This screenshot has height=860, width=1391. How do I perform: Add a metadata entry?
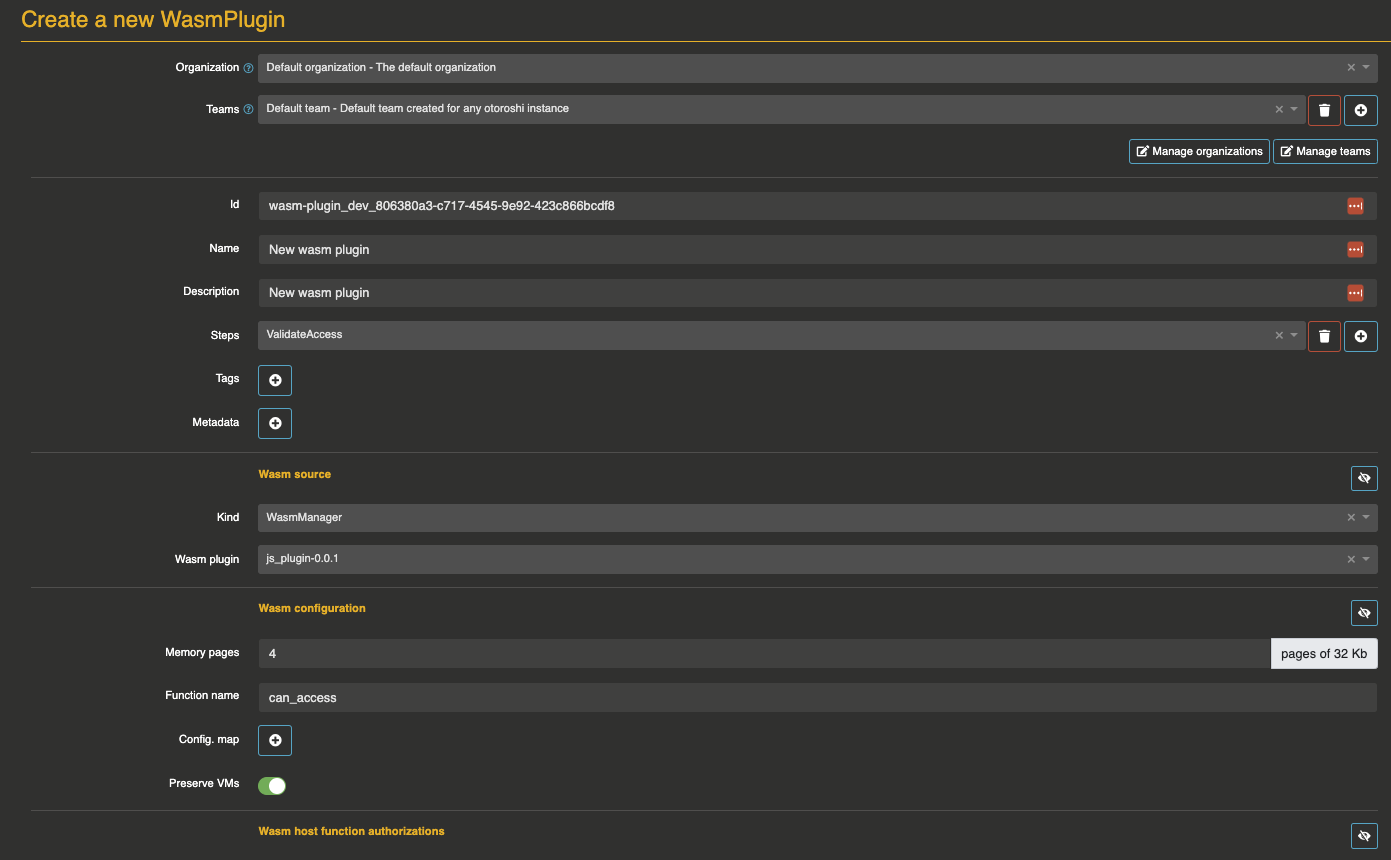275,423
